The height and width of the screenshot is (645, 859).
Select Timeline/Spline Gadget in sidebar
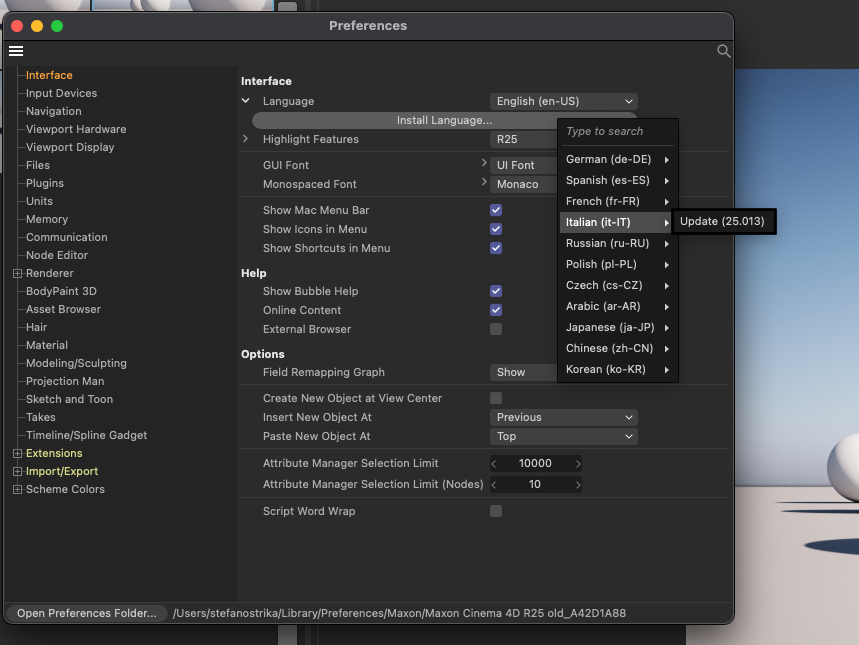(x=87, y=435)
